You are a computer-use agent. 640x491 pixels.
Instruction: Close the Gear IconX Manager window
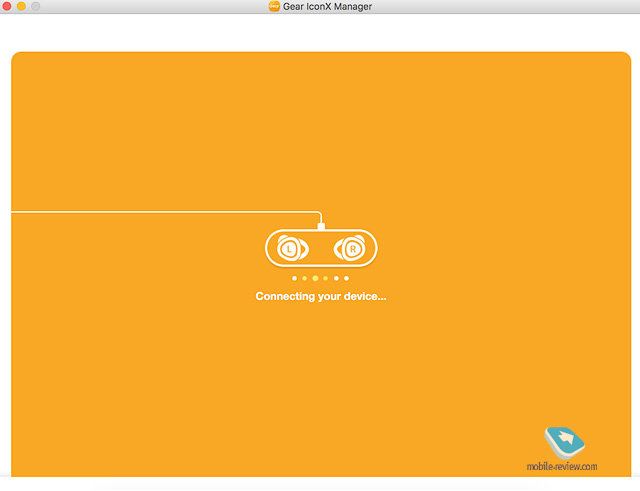(7, 6)
